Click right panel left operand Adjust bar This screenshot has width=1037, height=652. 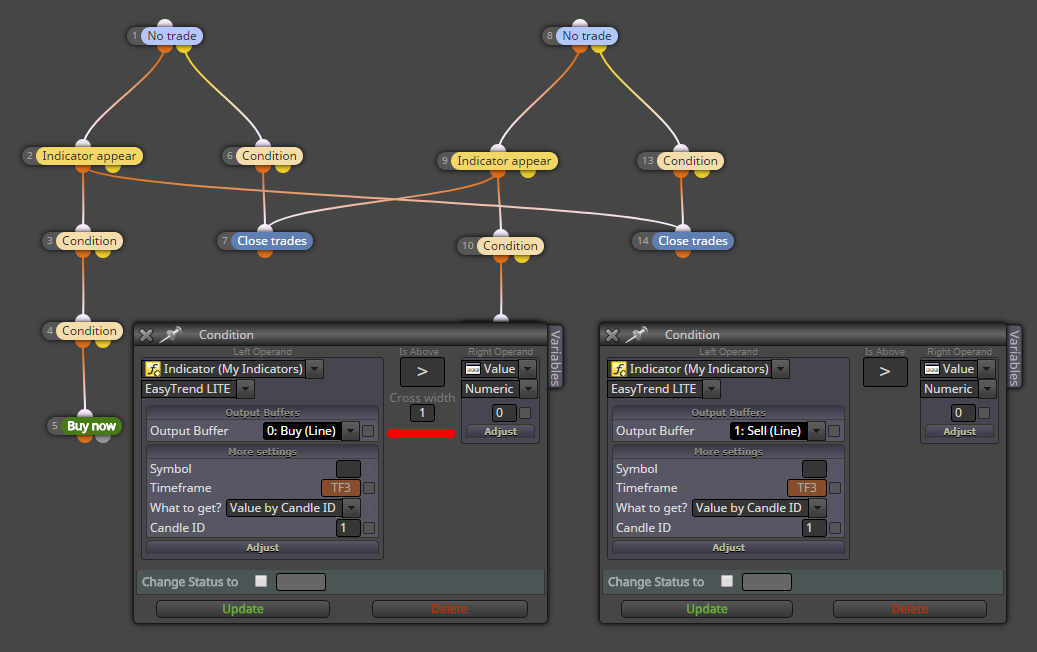[728, 548]
